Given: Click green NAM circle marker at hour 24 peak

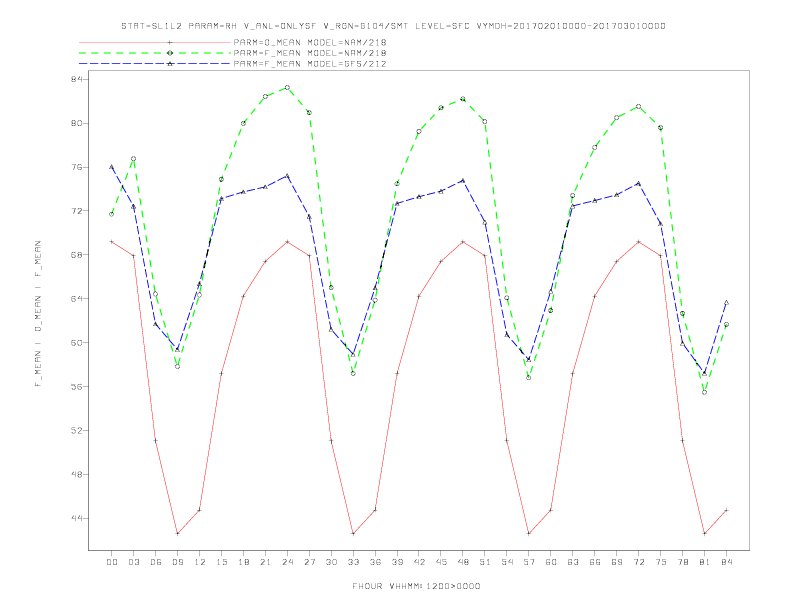Looking at the screenshot, I should pyautogui.click(x=287, y=87).
